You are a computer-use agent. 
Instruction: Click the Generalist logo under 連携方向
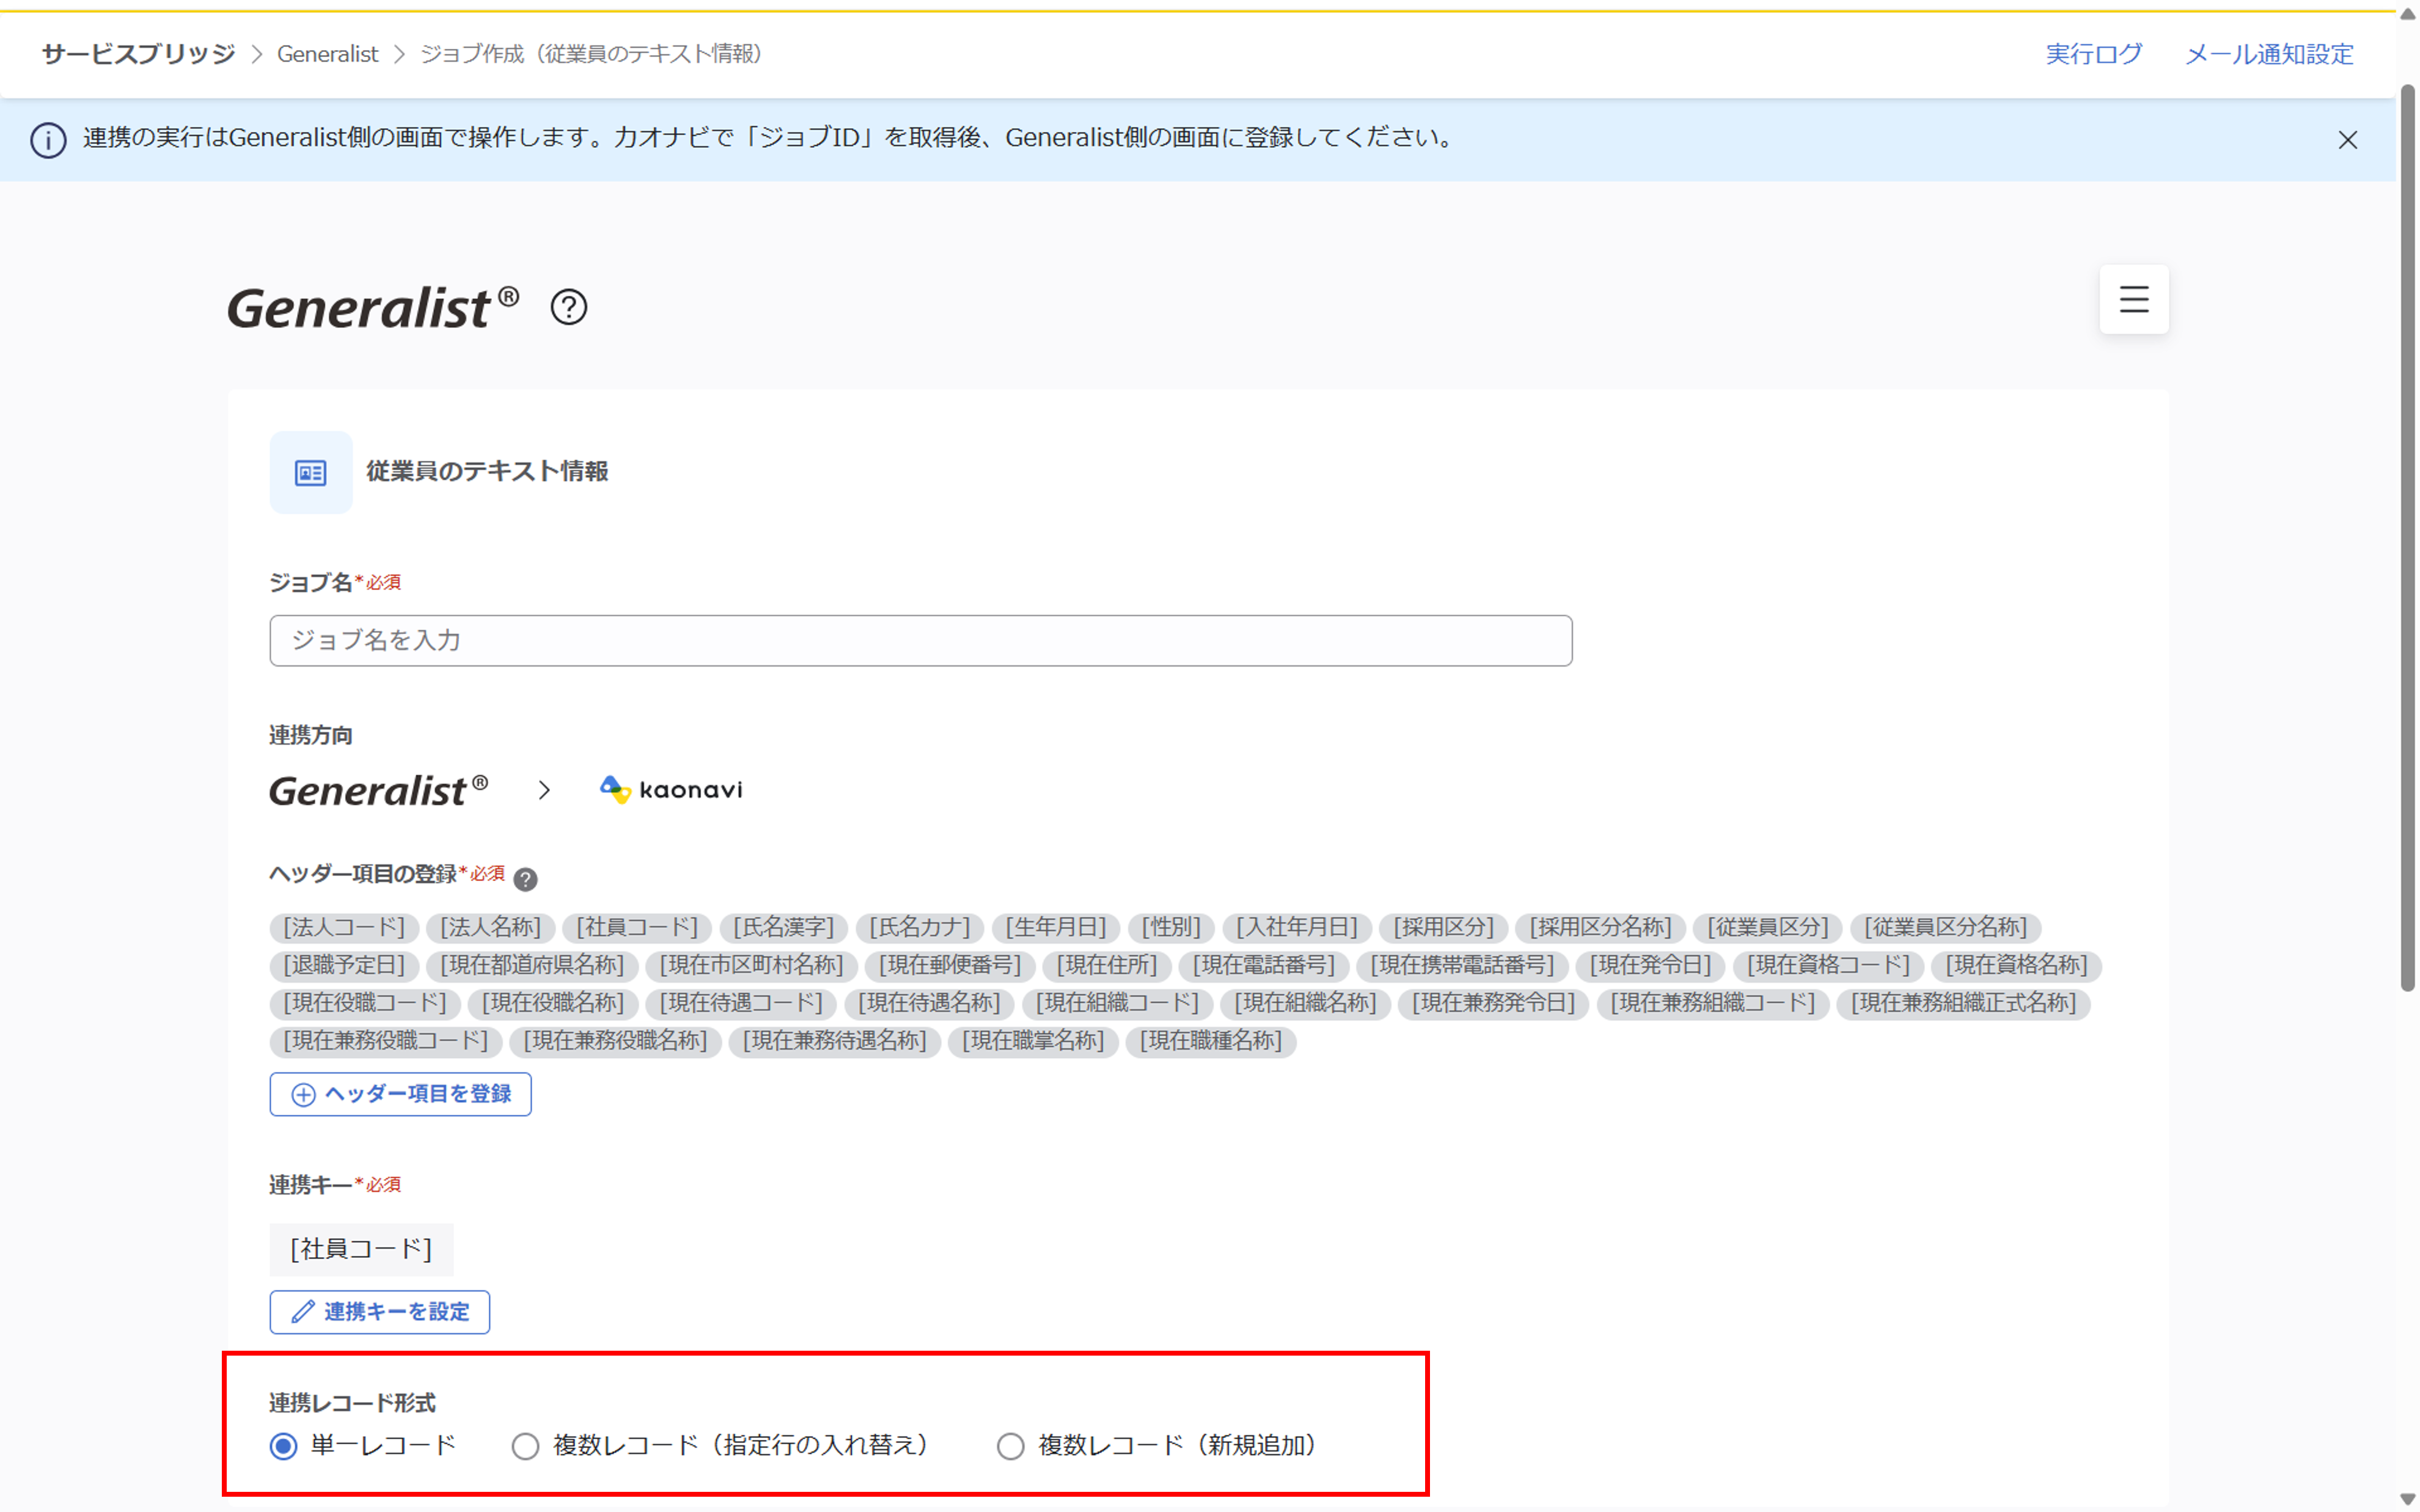coord(379,790)
